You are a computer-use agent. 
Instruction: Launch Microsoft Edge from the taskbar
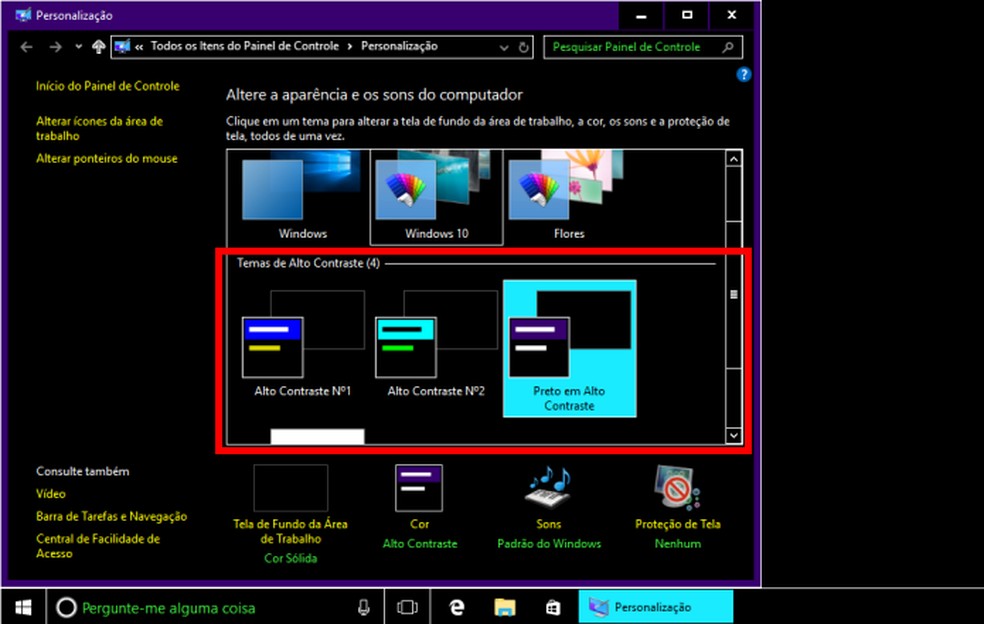[x=457, y=607]
